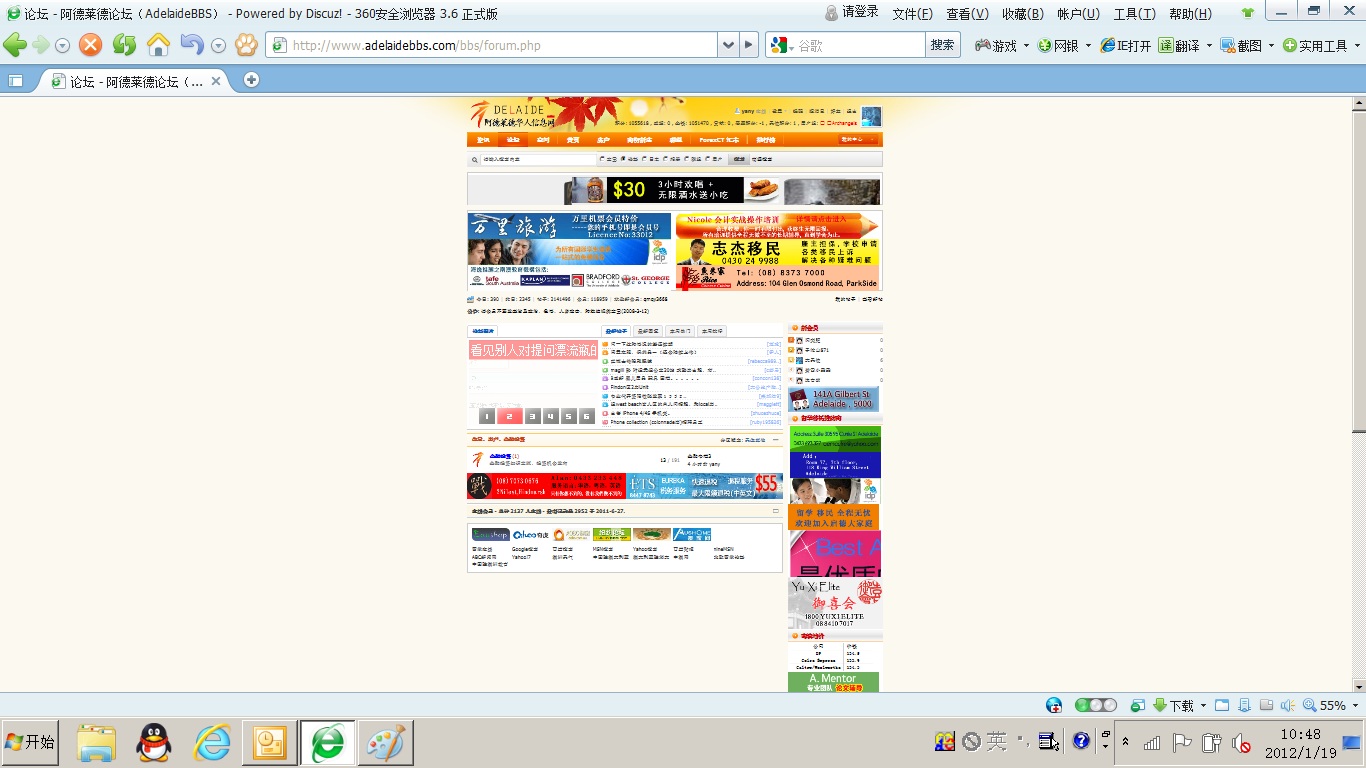Viewport: 1366px width, 768px height.
Task: Expand the address bar history dropdown
Action: coord(728,45)
